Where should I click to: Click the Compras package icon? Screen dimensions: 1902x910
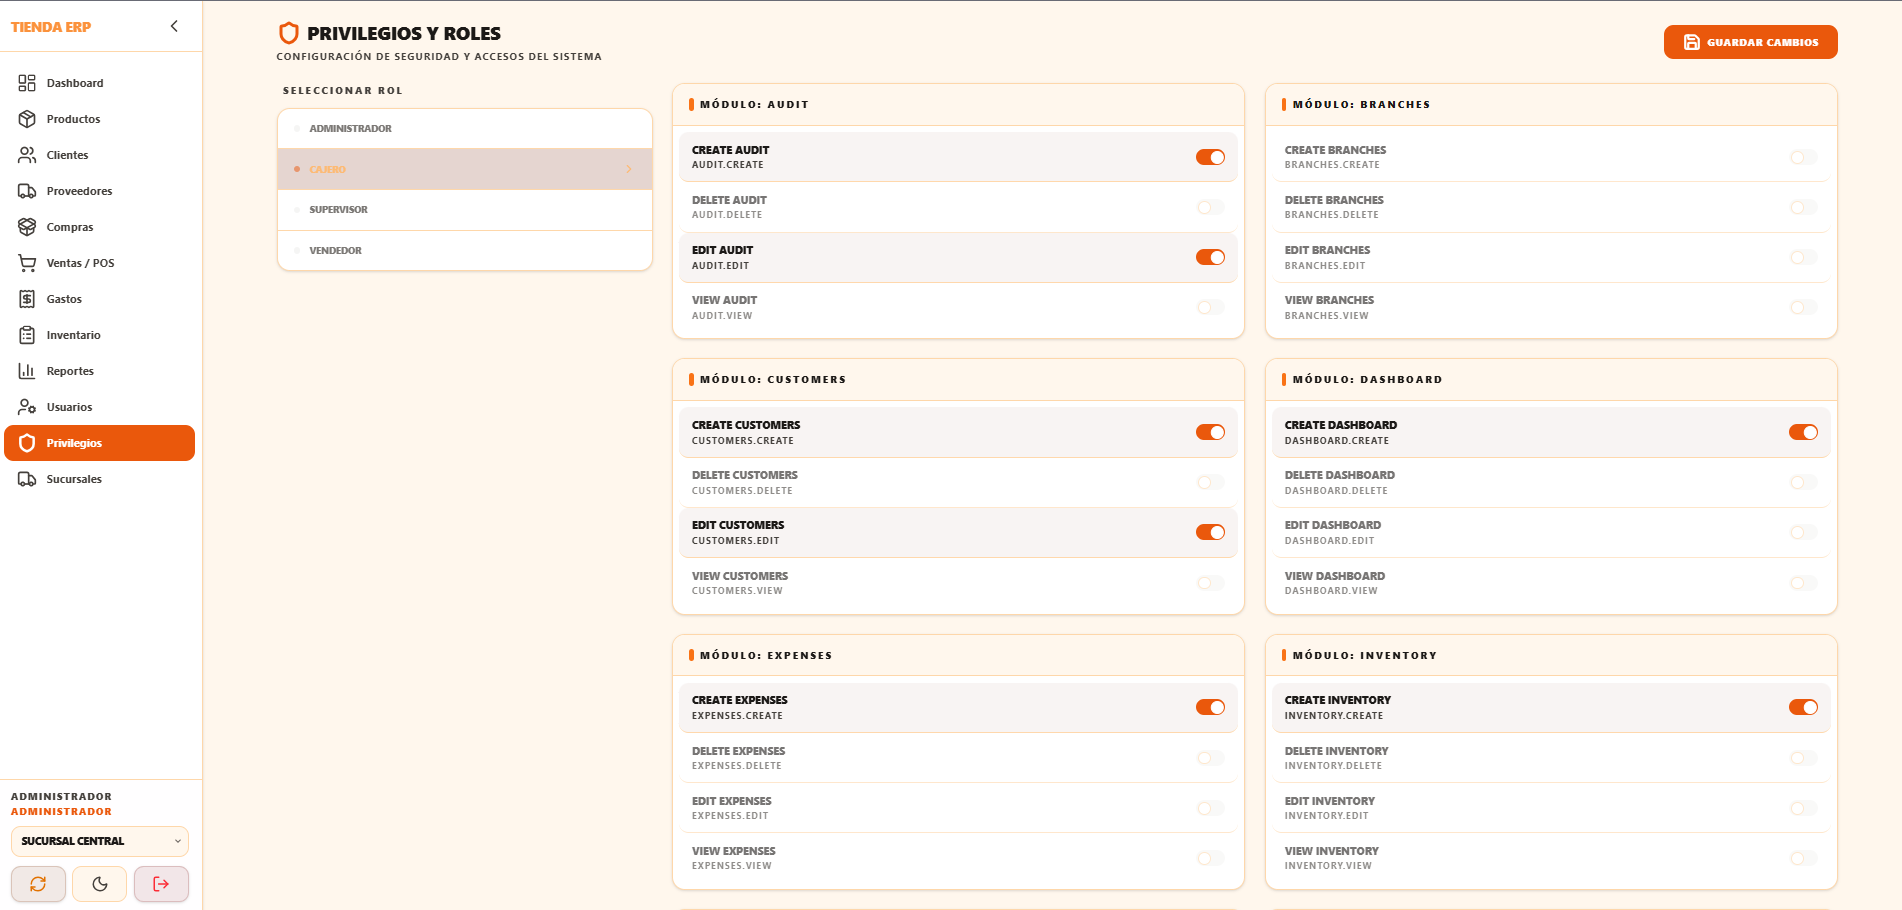[x=27, y=227]
